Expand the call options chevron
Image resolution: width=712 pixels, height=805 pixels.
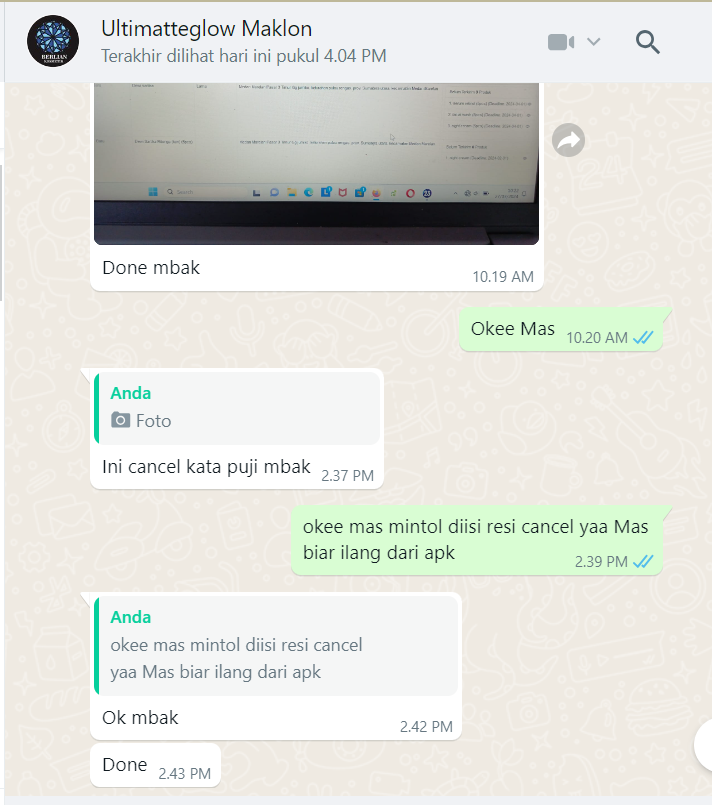[593, 42]
